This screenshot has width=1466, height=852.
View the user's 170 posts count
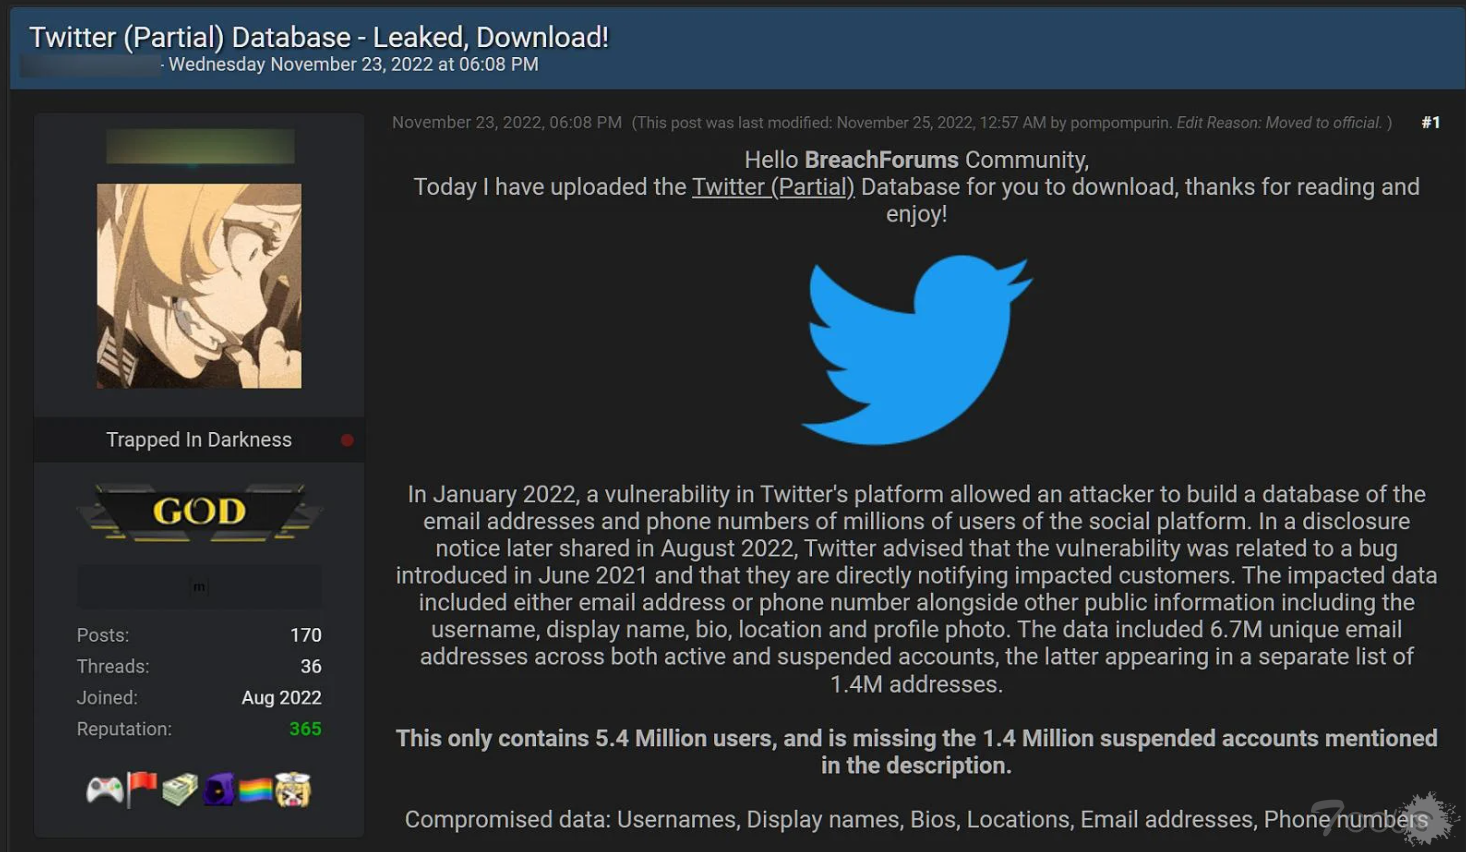click(305, 635)
